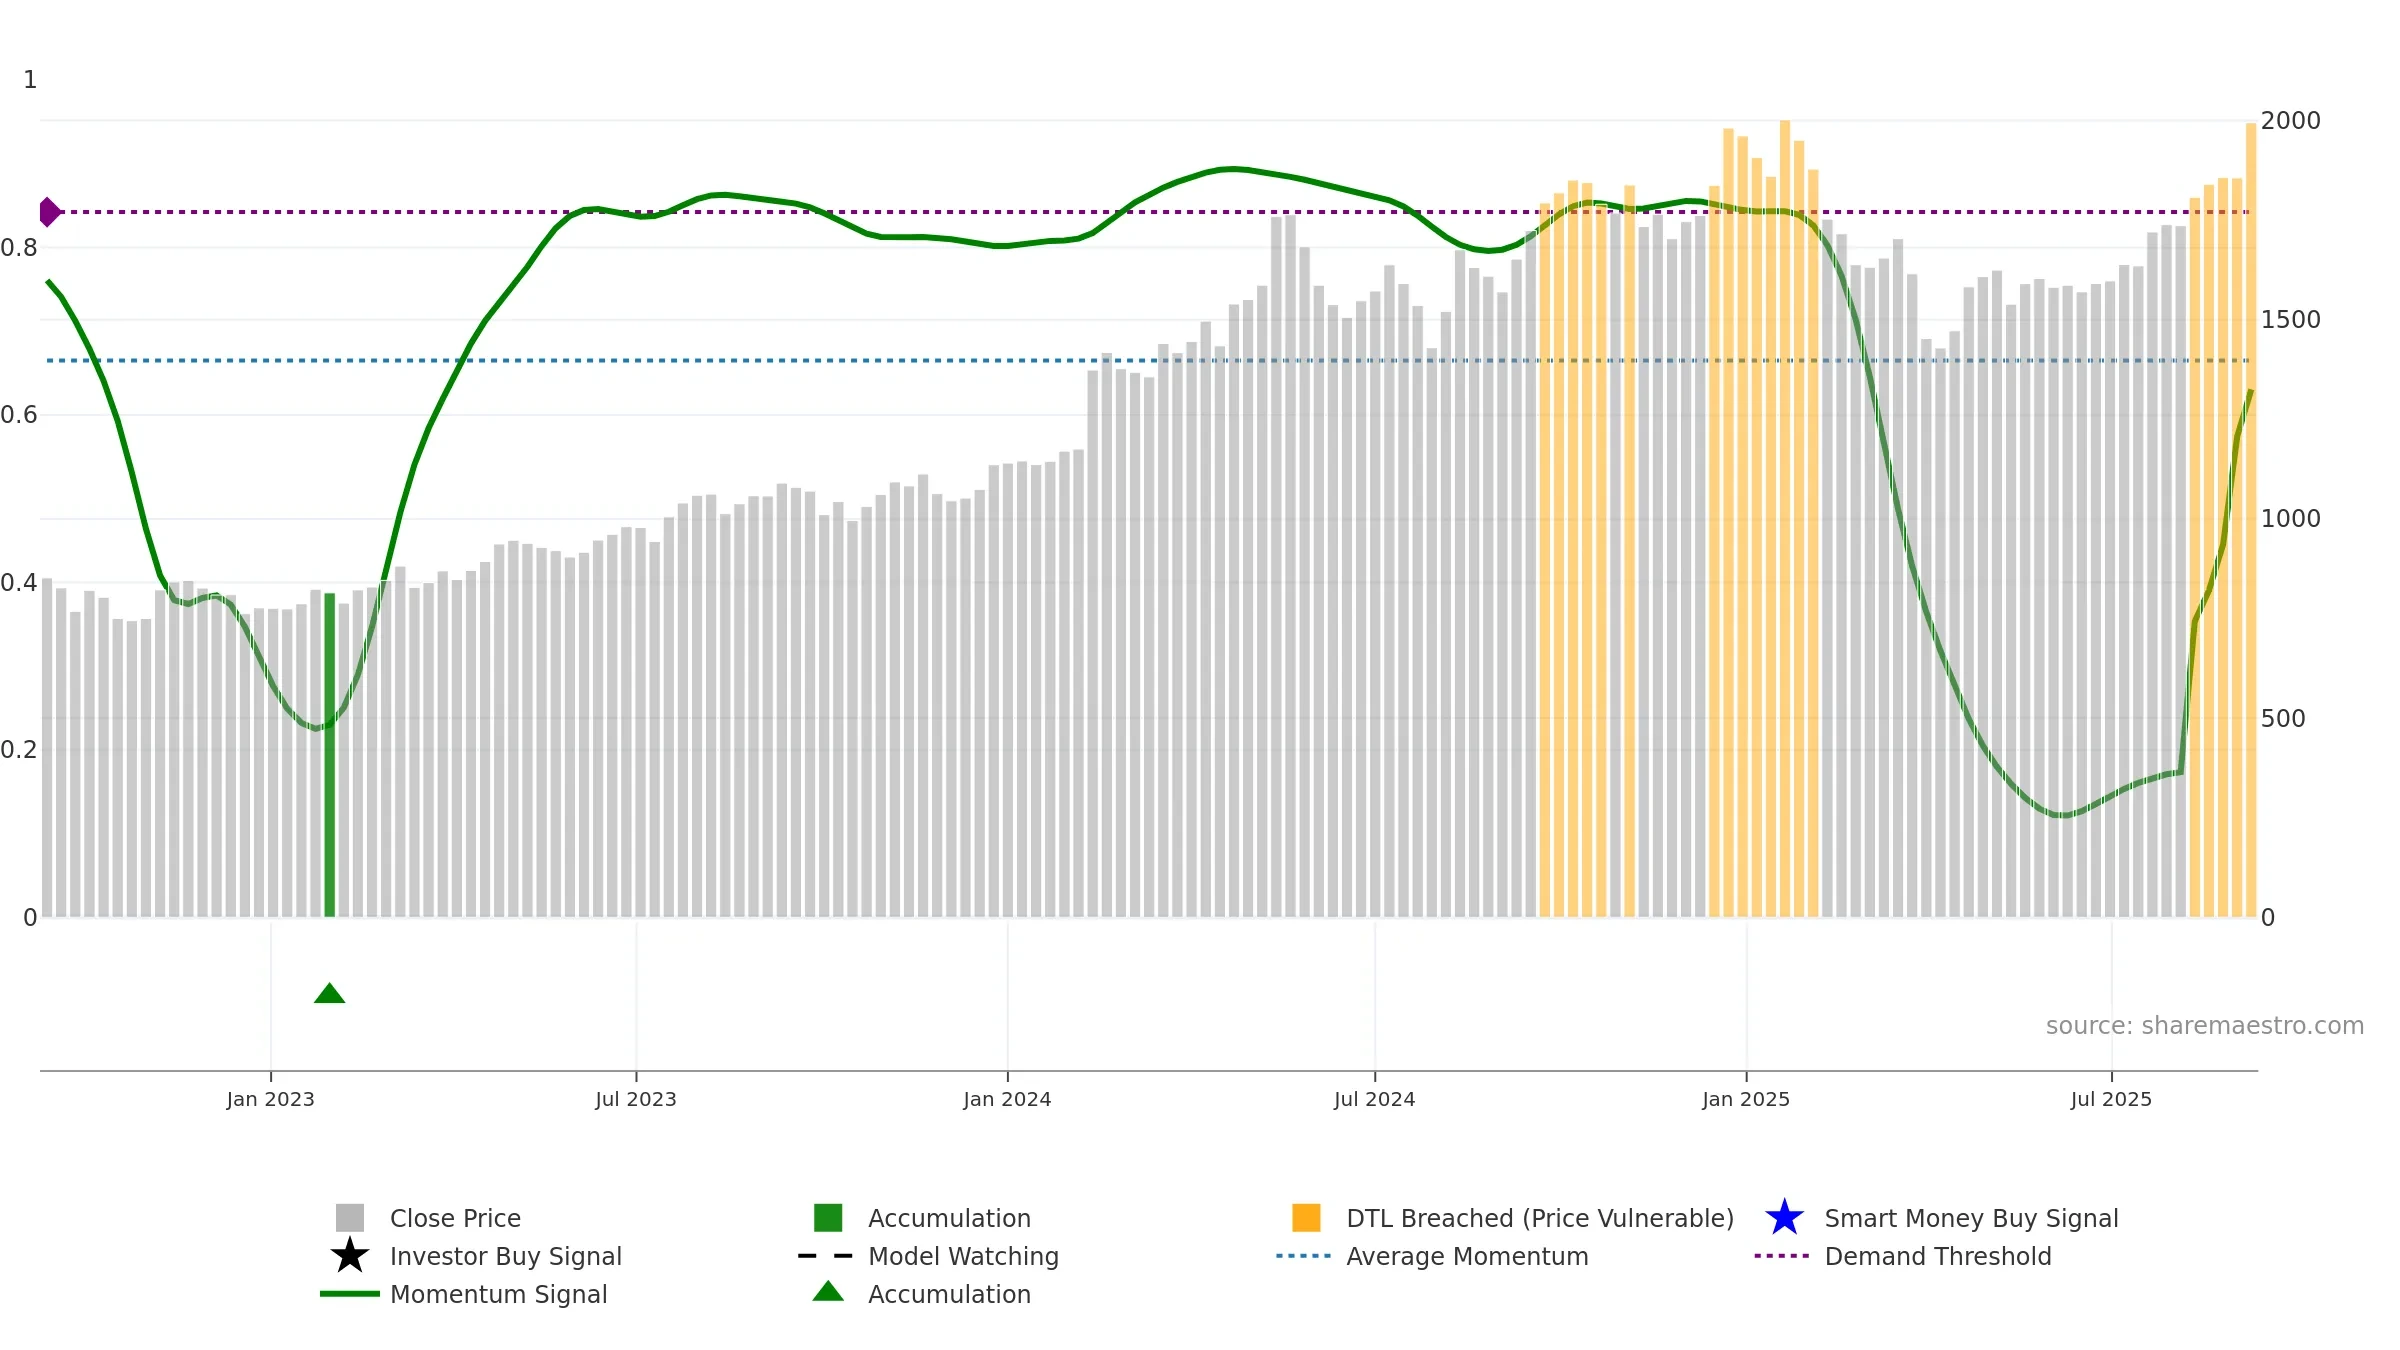Toggle the Demand Threshold legend entry

tap(1938, 1256)
